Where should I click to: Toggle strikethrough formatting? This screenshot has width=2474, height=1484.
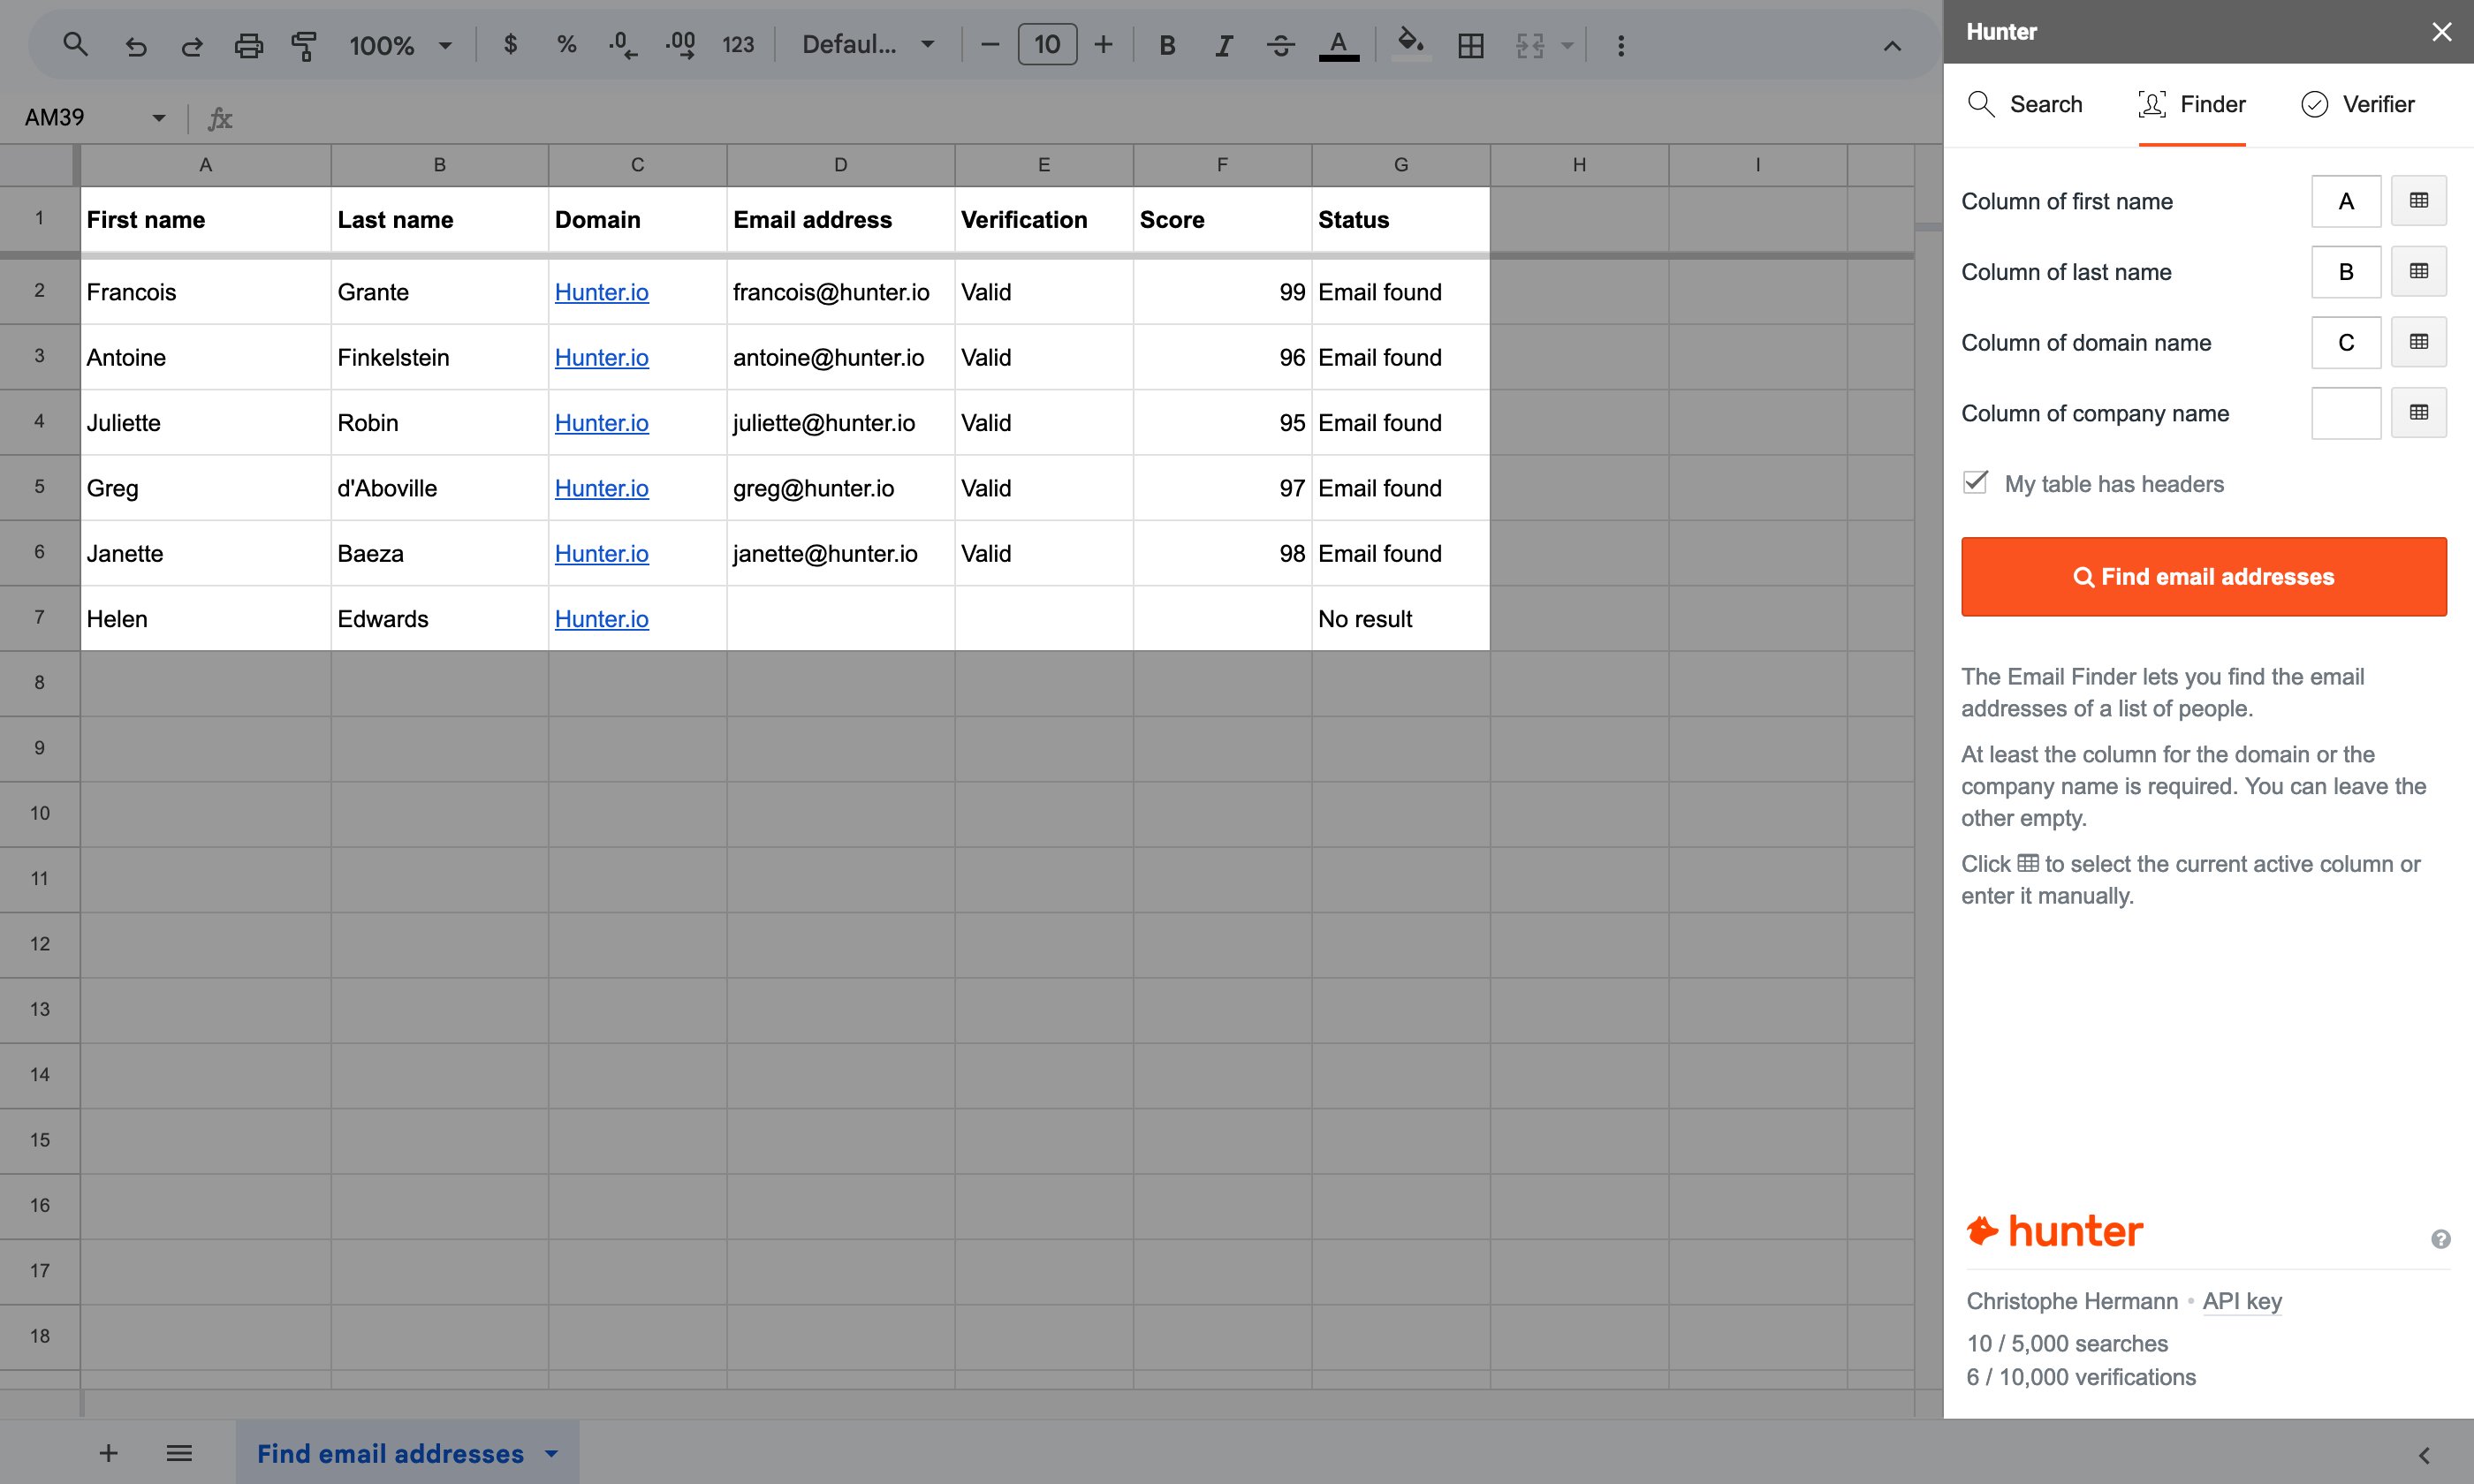(1280, 45)
